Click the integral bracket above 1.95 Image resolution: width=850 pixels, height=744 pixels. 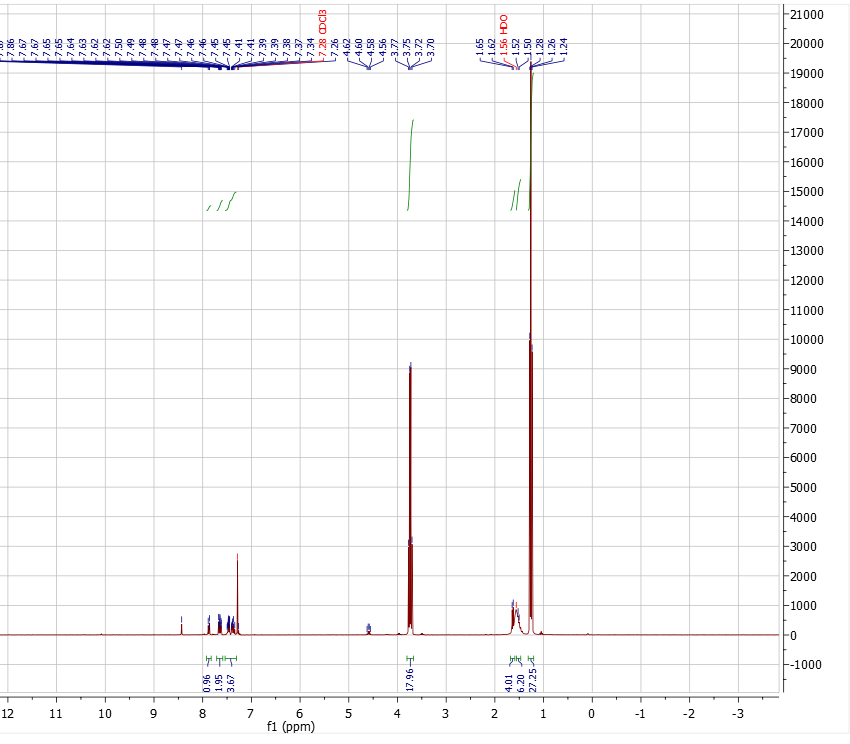[x=218, y=658]
